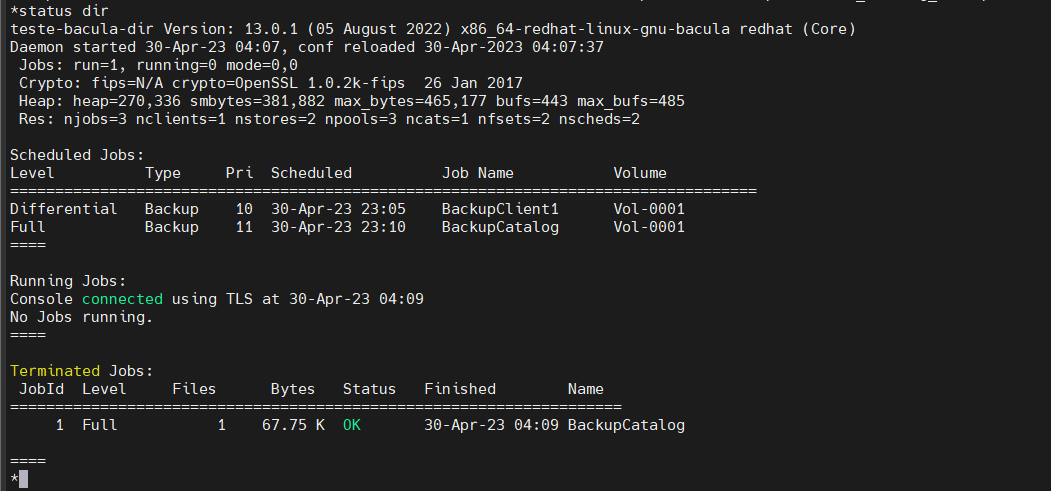The height and width of the screenshot is (491, 1051).
Task: Click the 'Running Jobs:' heading
Action: (x=68, y=281)
